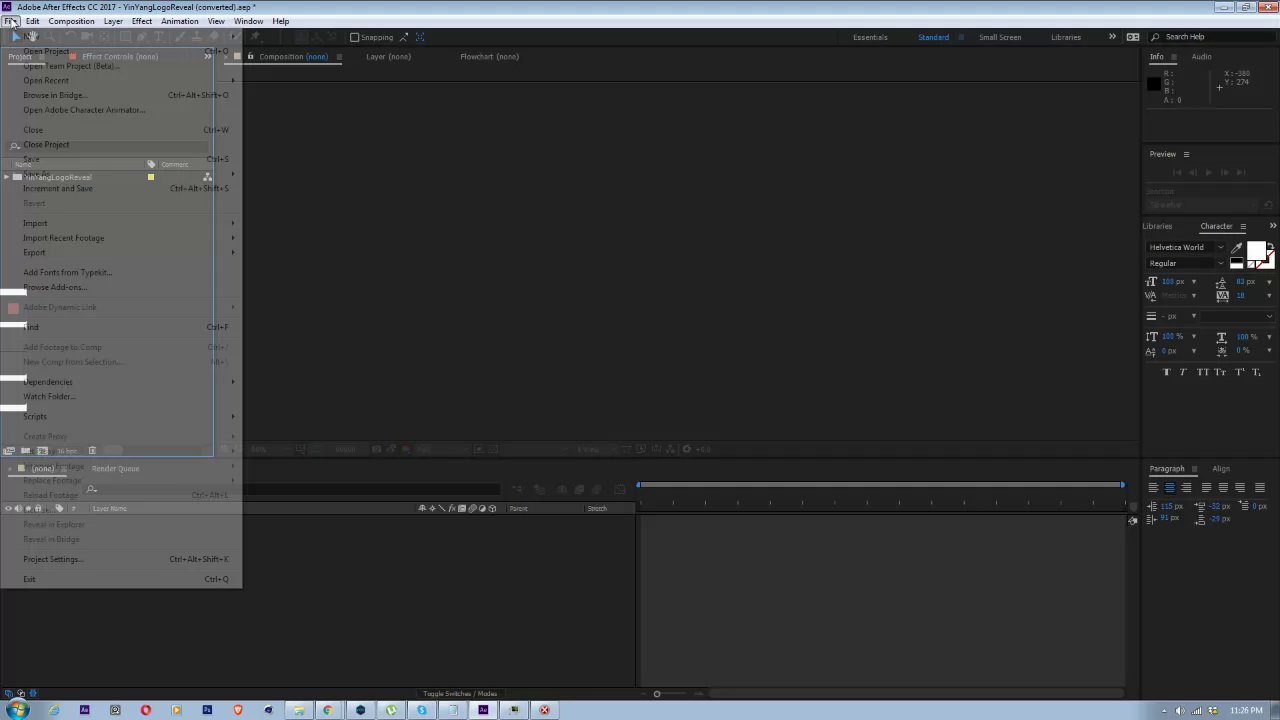Viewport: 1280px width, 720px height.
Task: Justify all lines of paragraph
Action: pos(1259,488)
